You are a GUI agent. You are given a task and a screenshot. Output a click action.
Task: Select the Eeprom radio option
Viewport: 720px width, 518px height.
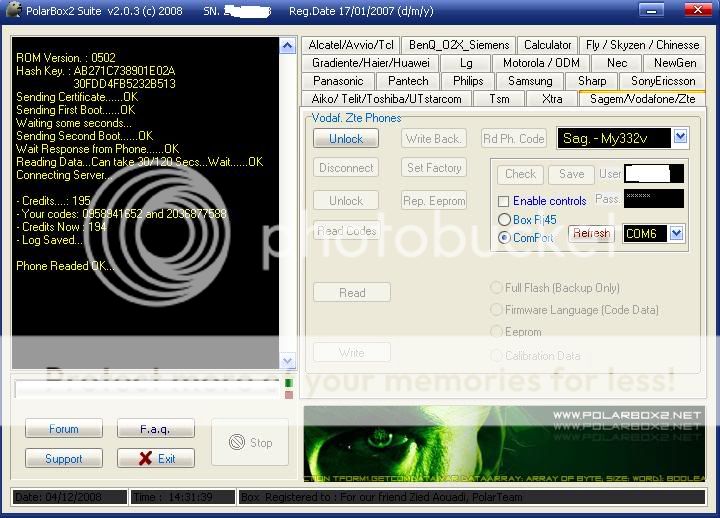pyautogui.click(x=496, y=332)
